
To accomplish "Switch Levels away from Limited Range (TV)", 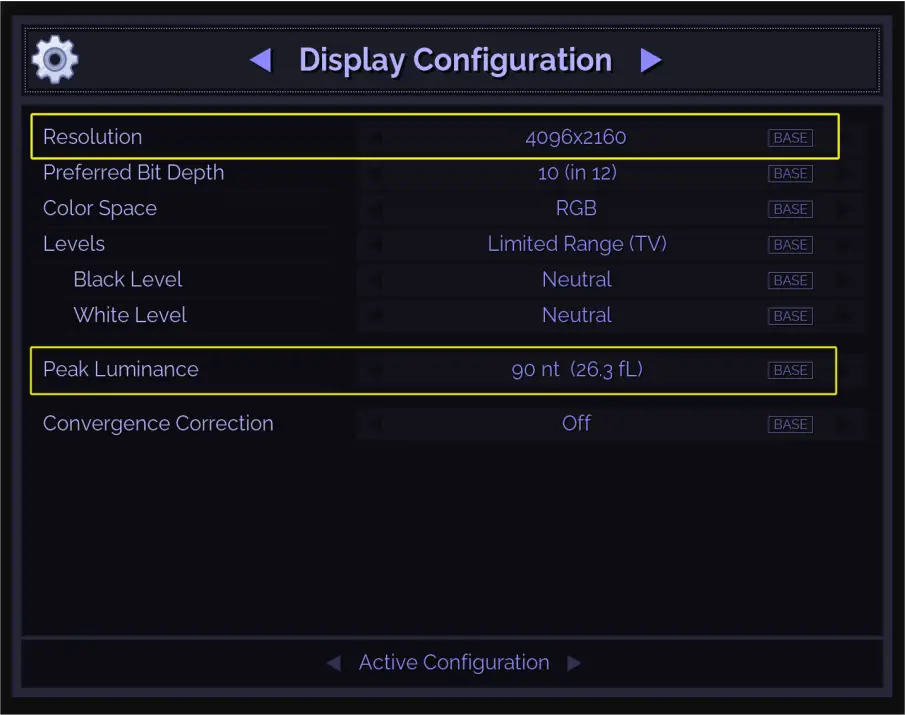I will (577, 244).
